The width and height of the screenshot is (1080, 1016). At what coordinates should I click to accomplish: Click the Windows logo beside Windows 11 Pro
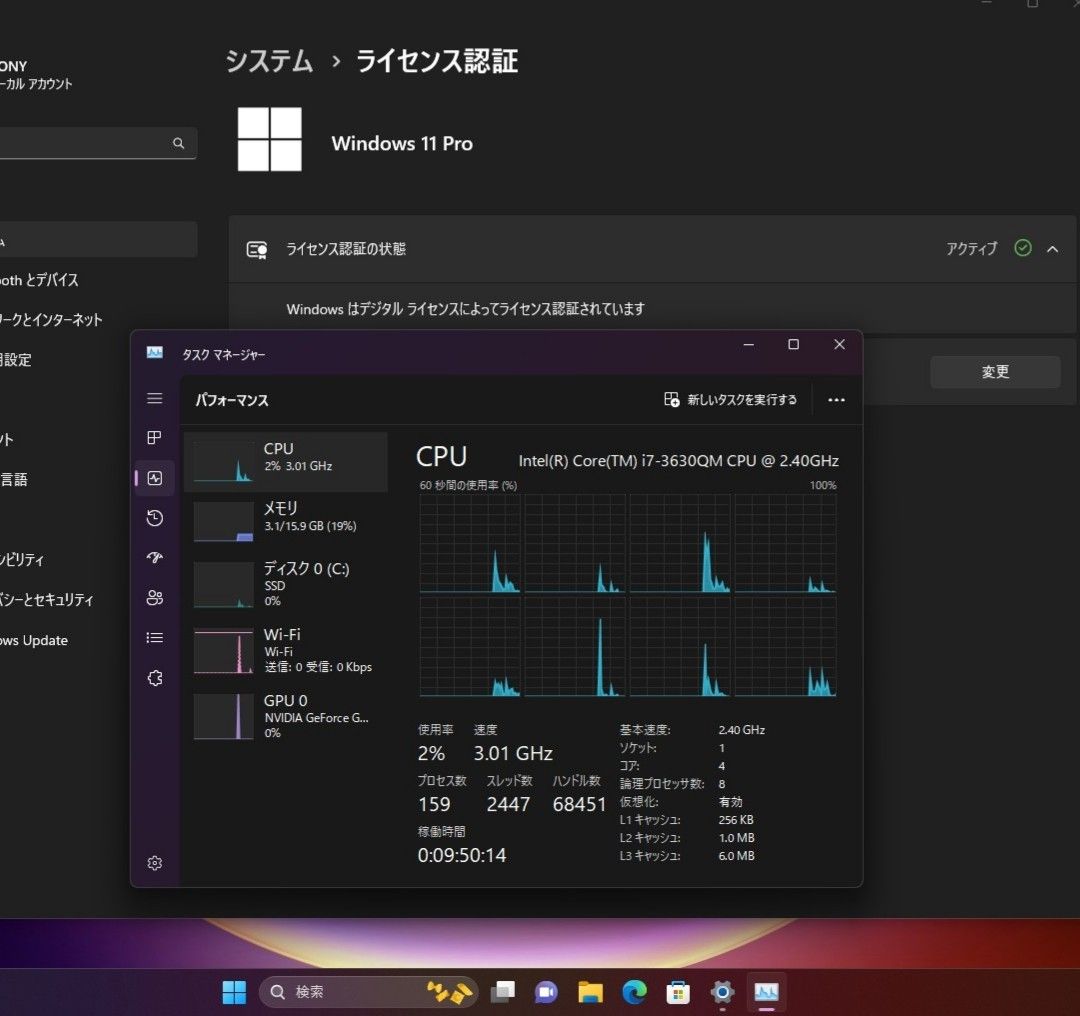[269, 139]
